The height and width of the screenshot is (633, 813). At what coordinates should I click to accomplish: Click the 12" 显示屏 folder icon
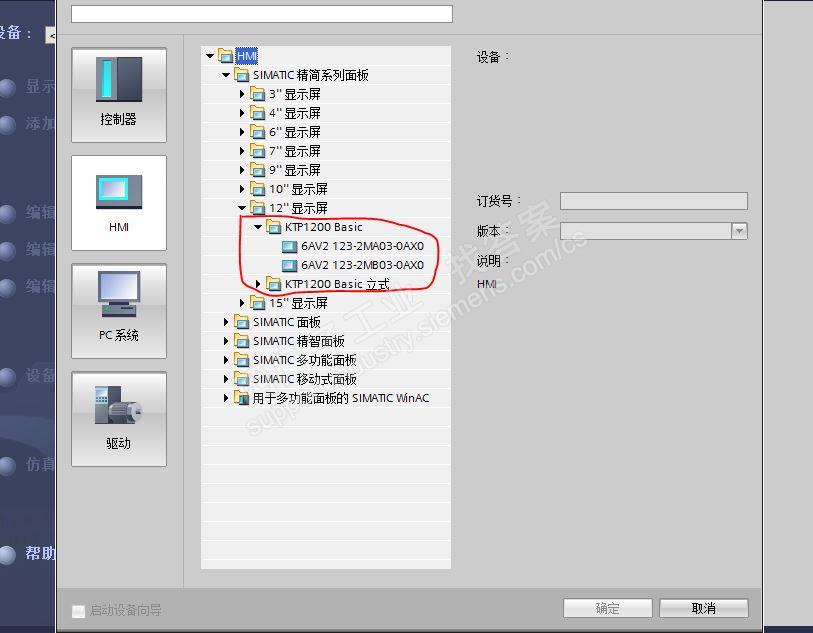coord(258,208)
